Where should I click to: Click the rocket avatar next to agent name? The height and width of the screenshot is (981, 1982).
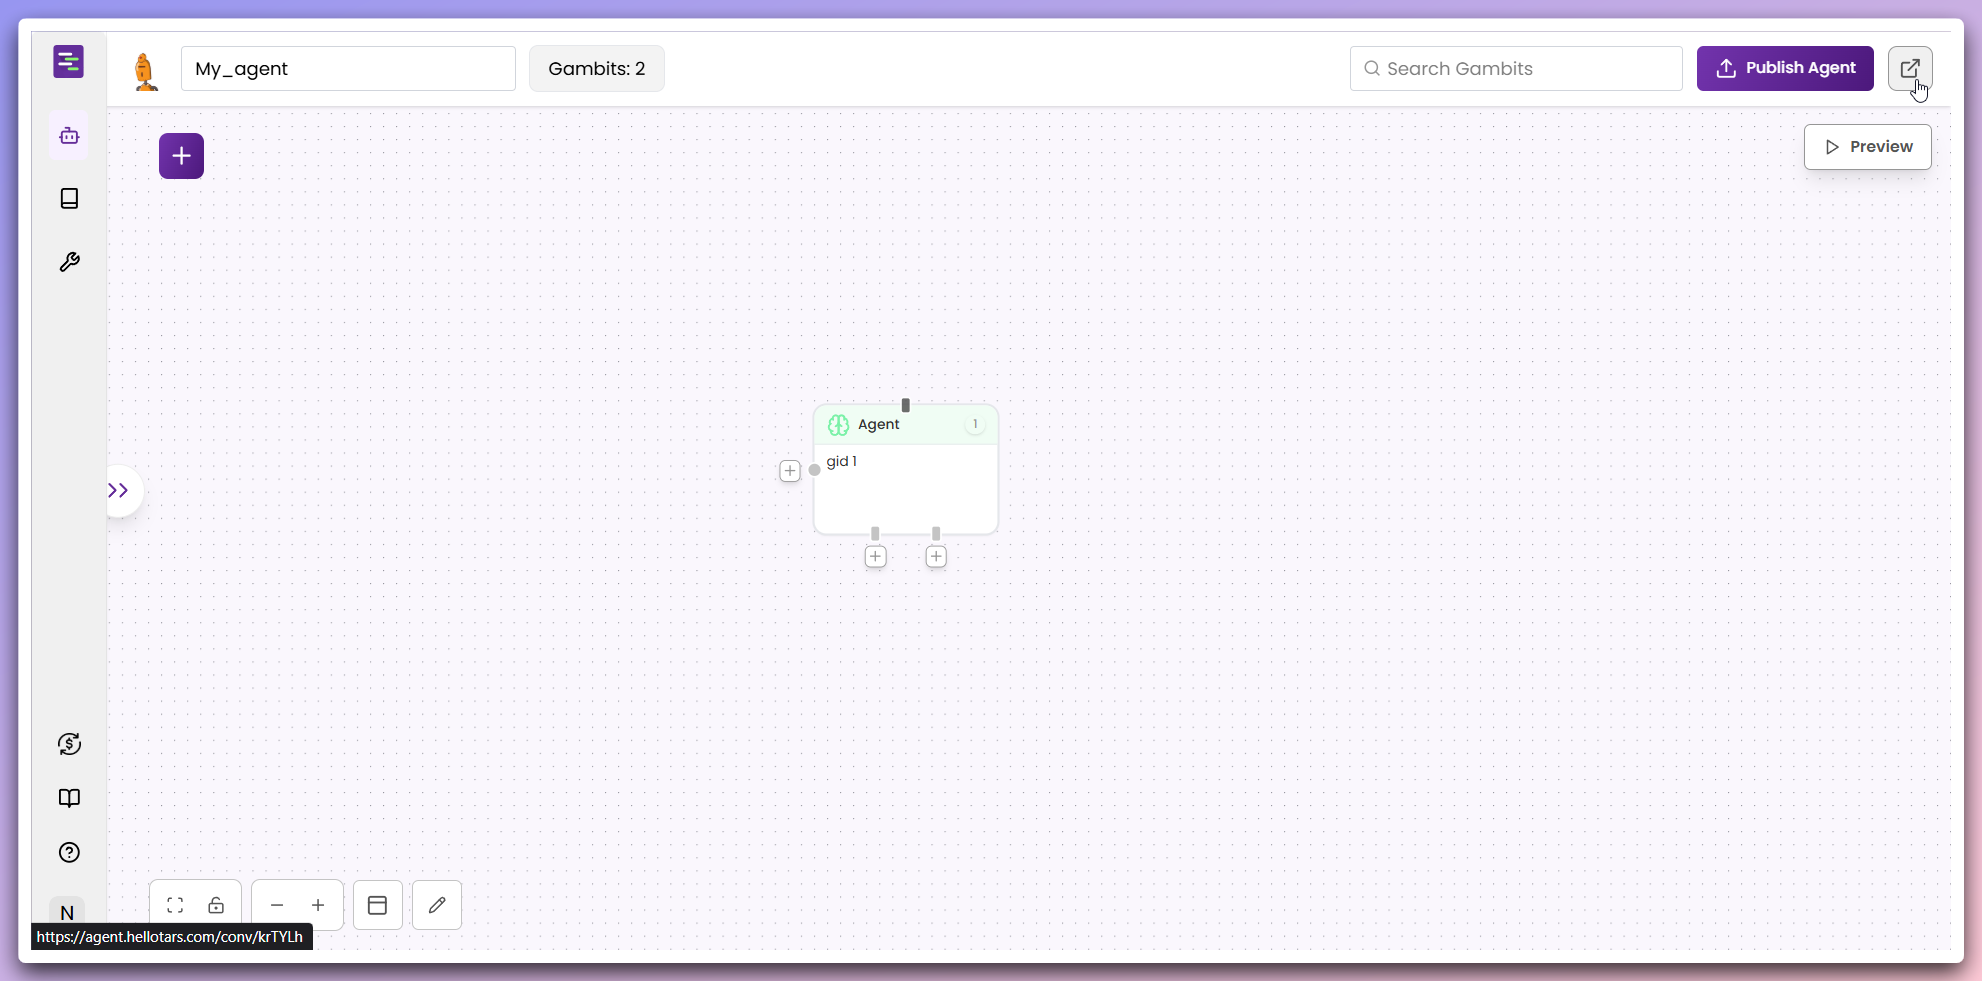pos(146,68)
